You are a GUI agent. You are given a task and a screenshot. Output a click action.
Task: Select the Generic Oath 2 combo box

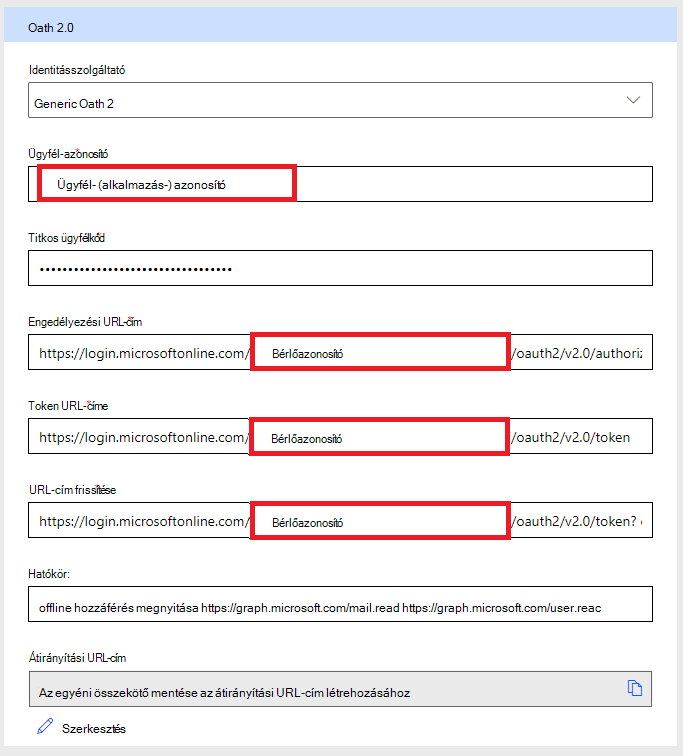click(340, 100)
